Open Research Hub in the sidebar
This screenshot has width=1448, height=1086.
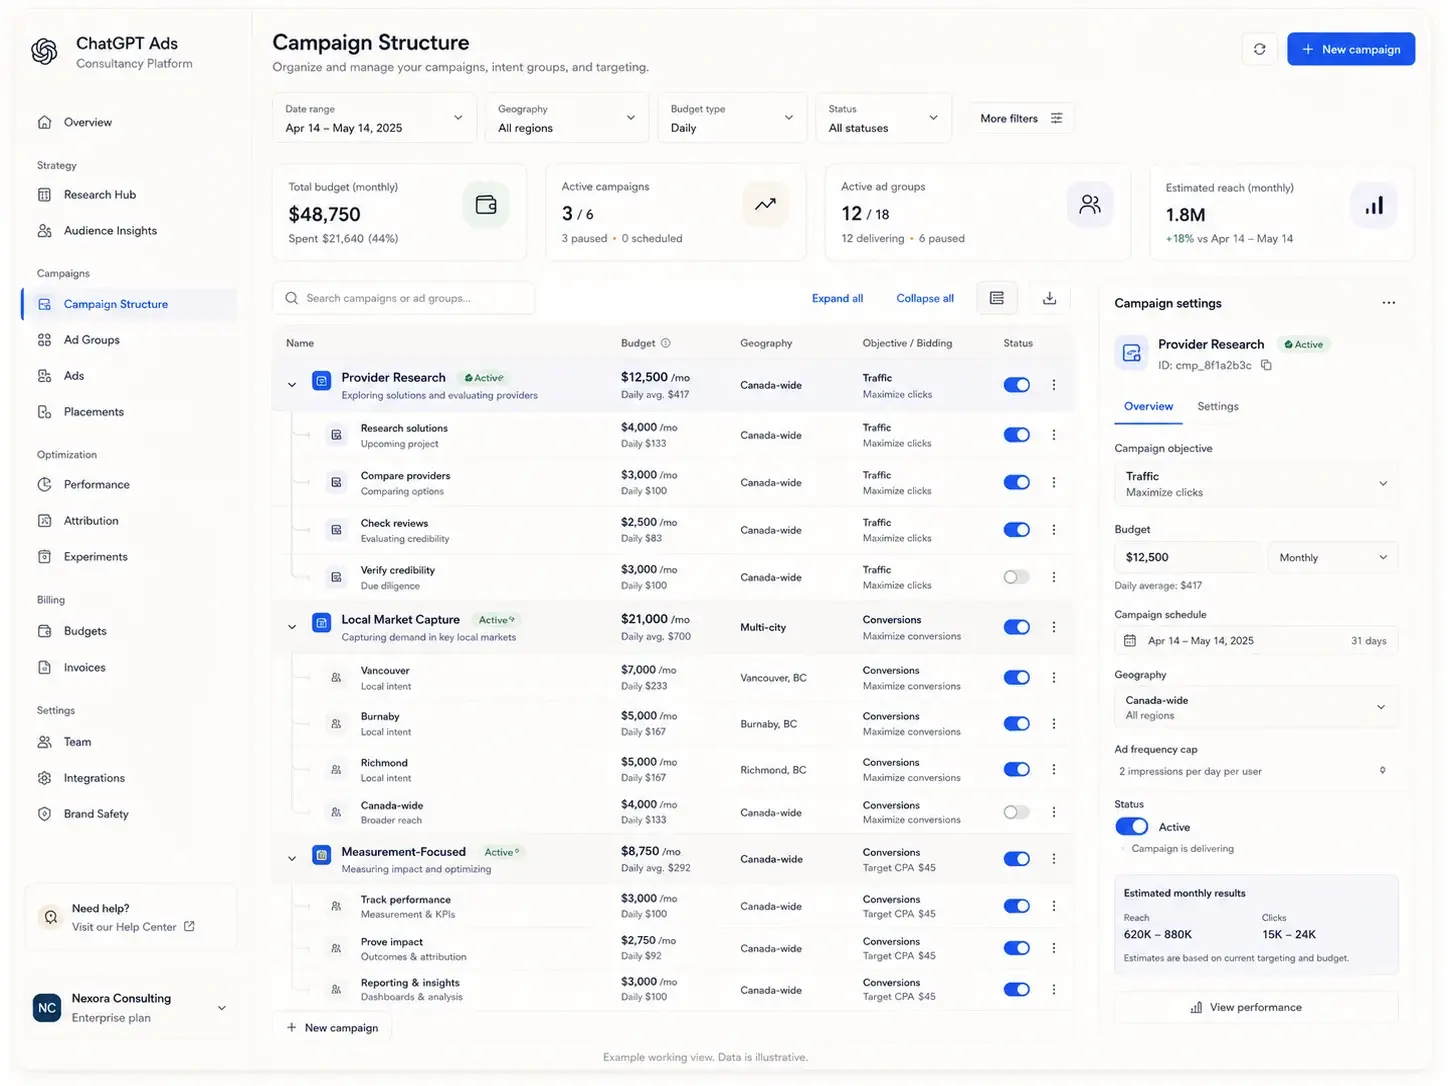click(100, 195)
